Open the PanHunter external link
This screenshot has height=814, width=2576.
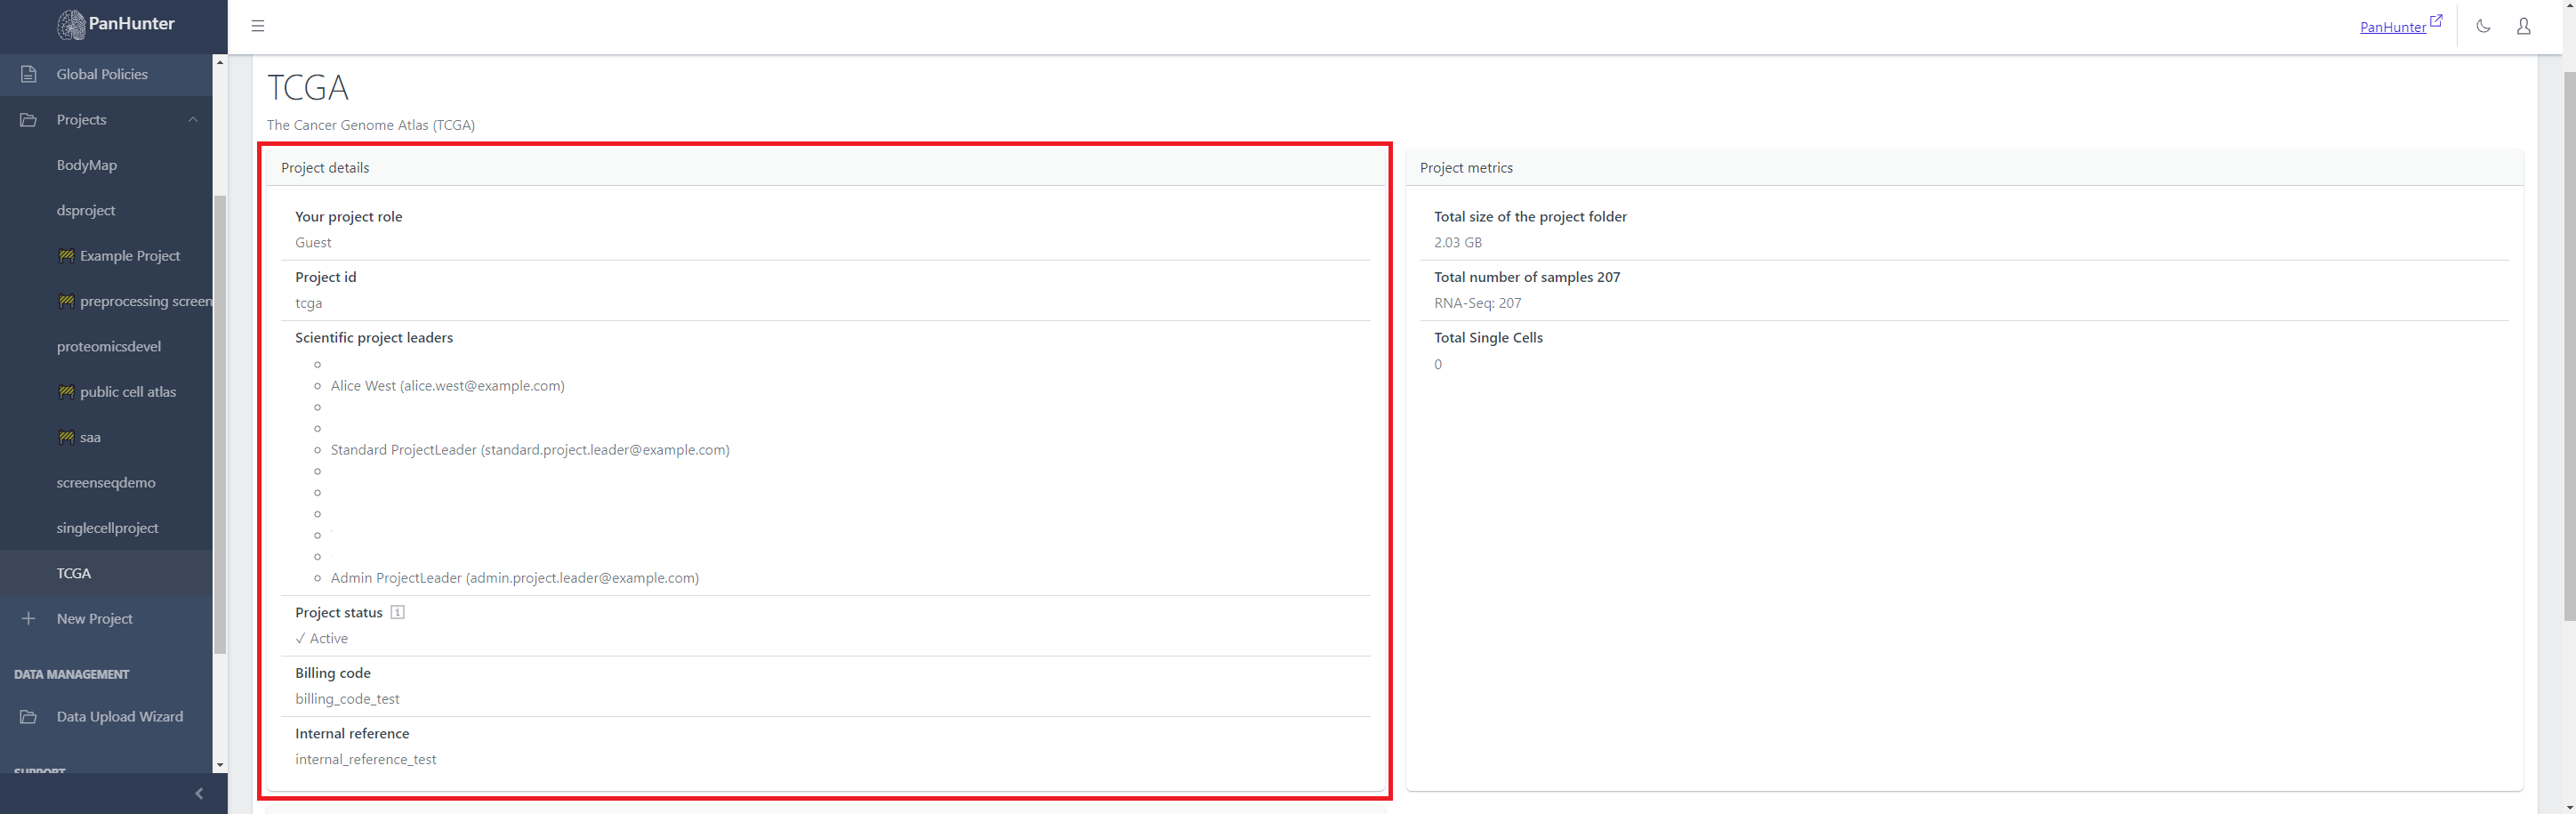2399,26
